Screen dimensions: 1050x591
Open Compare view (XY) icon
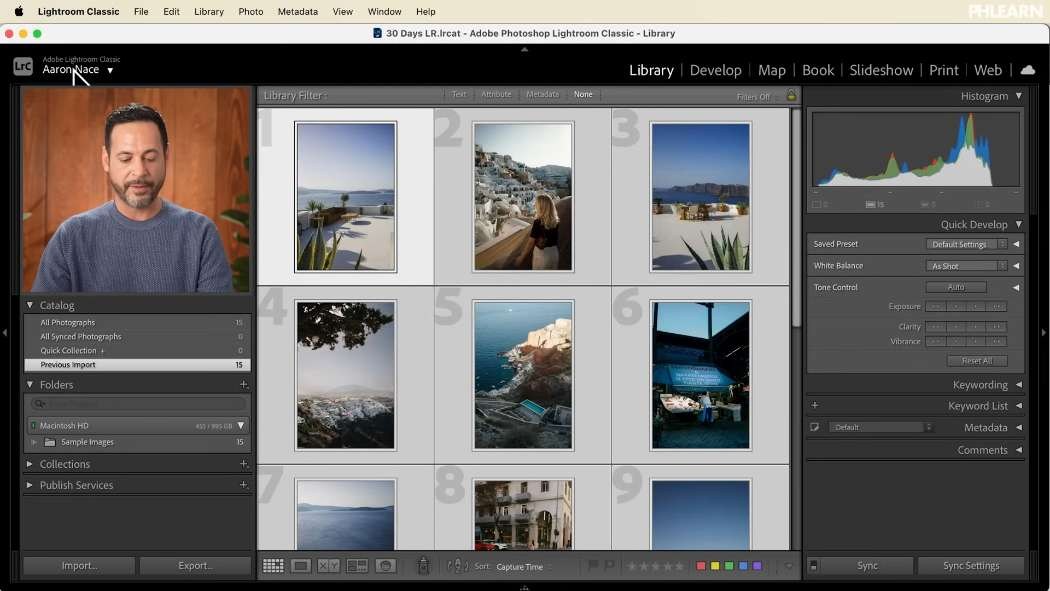point(328,566)
